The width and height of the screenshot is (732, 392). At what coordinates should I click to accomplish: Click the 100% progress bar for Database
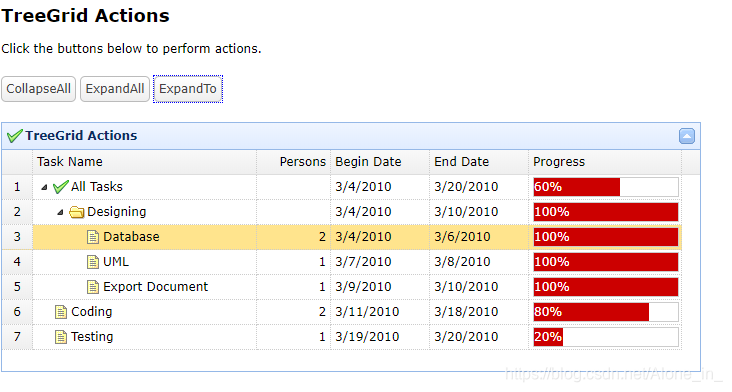pos(606,237)
